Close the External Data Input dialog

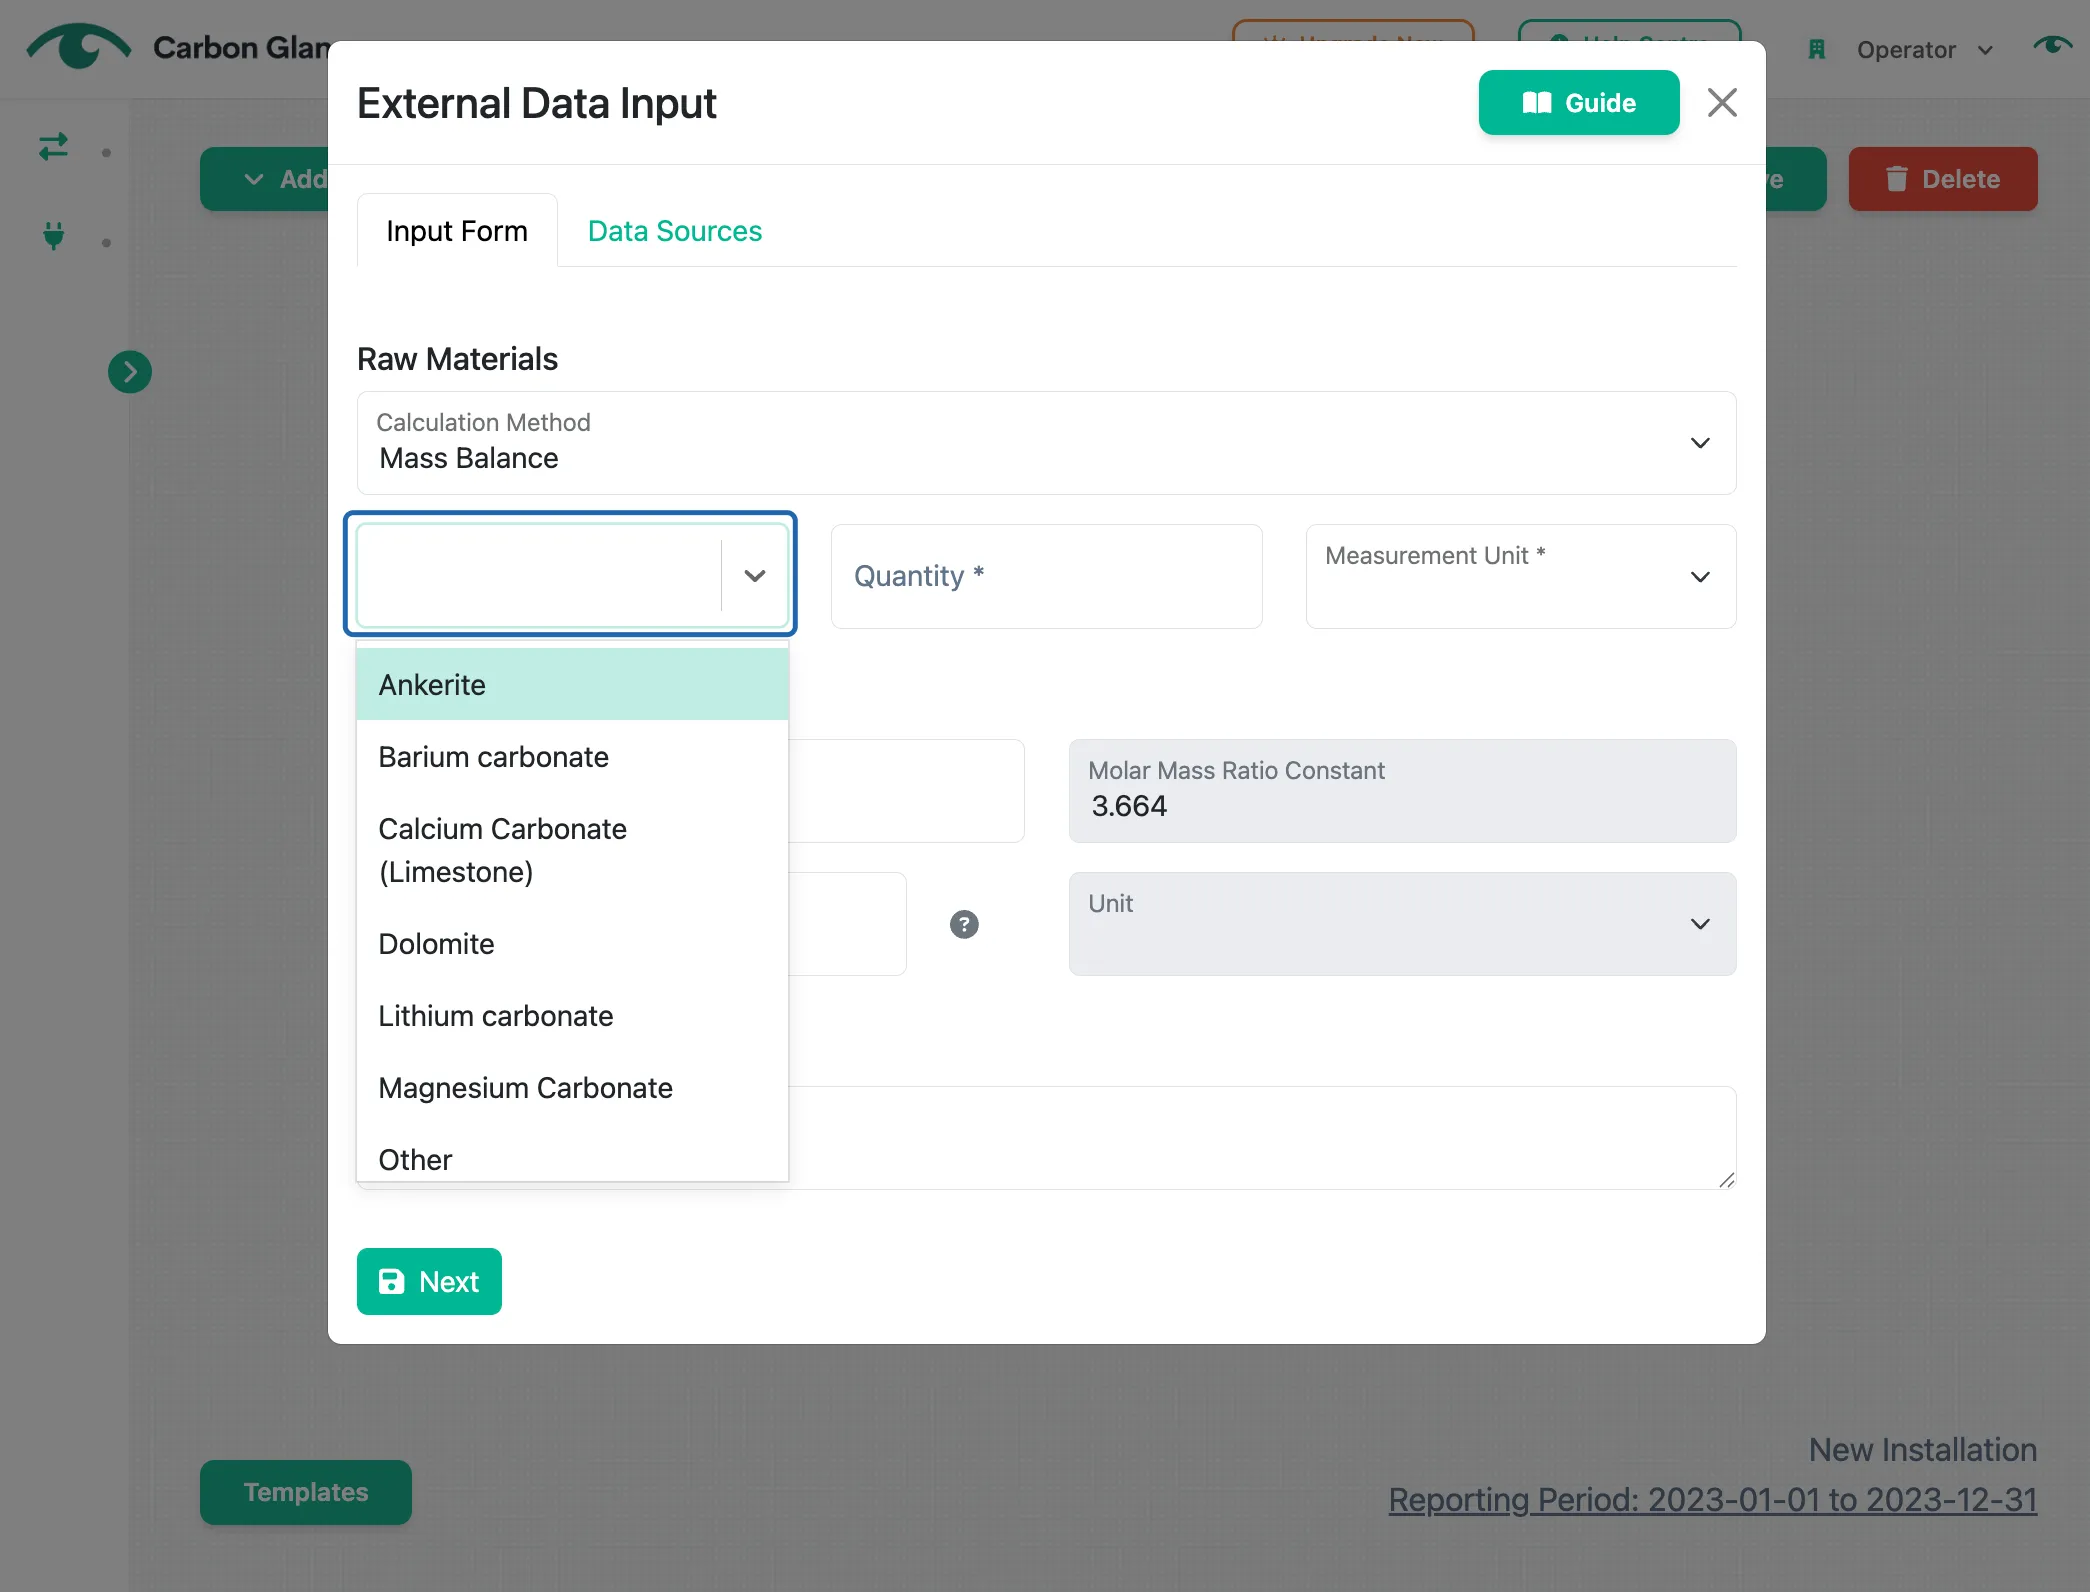click(x=1721, y=102)
